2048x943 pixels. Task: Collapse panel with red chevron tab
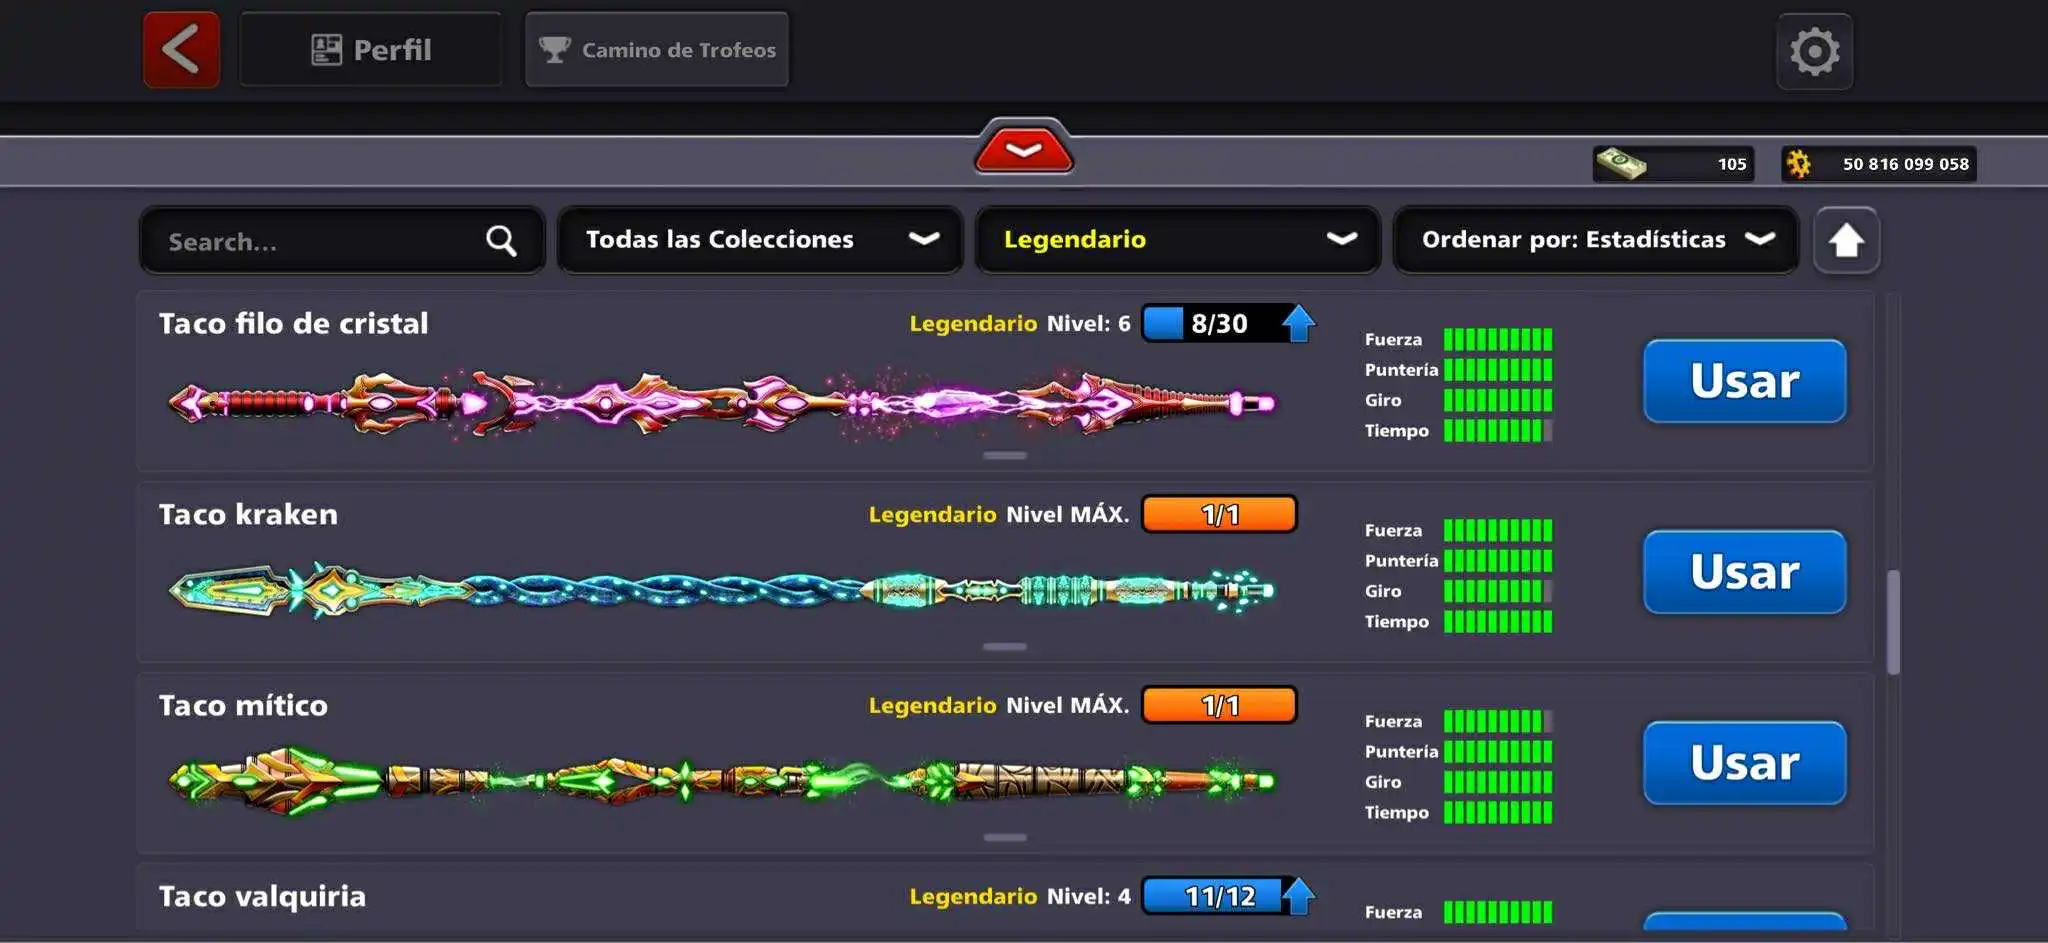click(1023, 151)
